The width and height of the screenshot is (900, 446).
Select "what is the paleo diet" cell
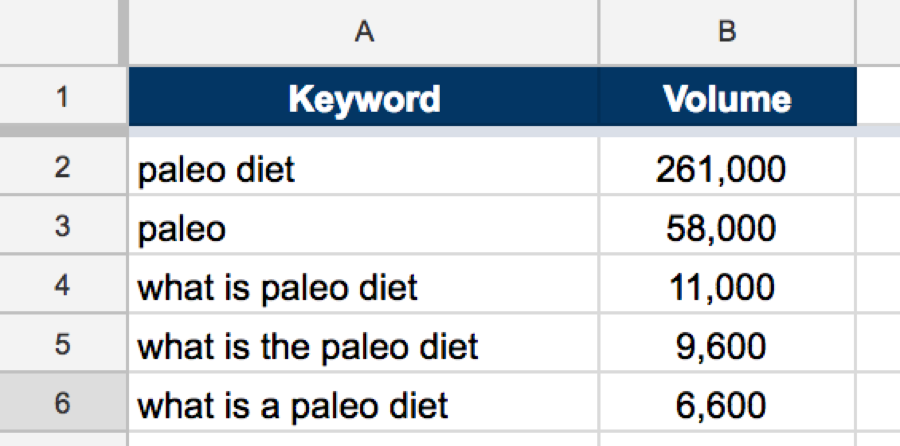pyautogui.click(x=364, y=347)
